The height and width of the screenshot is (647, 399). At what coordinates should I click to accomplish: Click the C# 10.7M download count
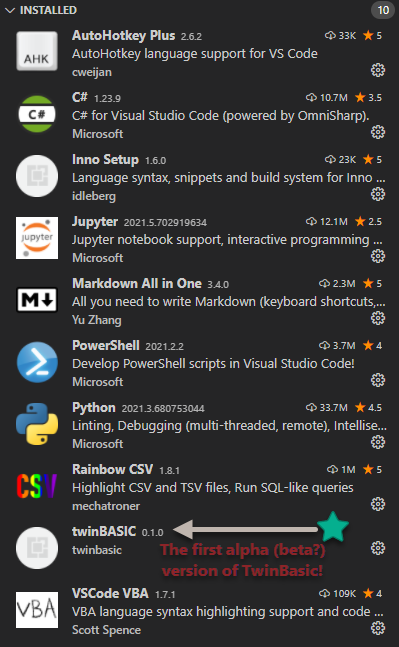point(326,97)
